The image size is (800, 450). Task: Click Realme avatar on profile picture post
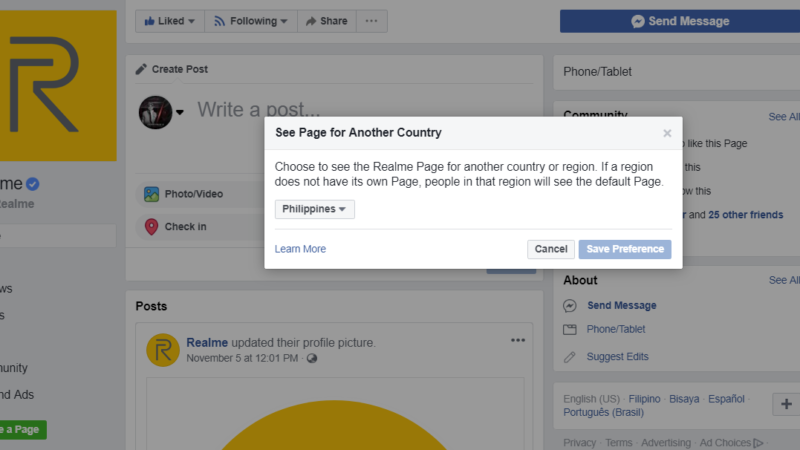coord(163,350)
